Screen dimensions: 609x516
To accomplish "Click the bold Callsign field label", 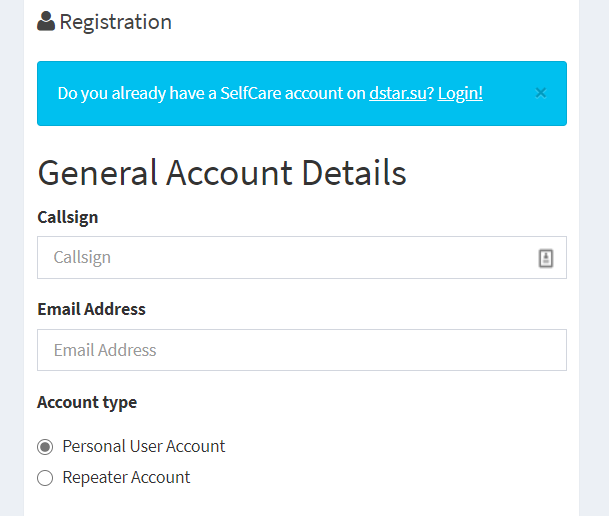I will pos(68,218).
